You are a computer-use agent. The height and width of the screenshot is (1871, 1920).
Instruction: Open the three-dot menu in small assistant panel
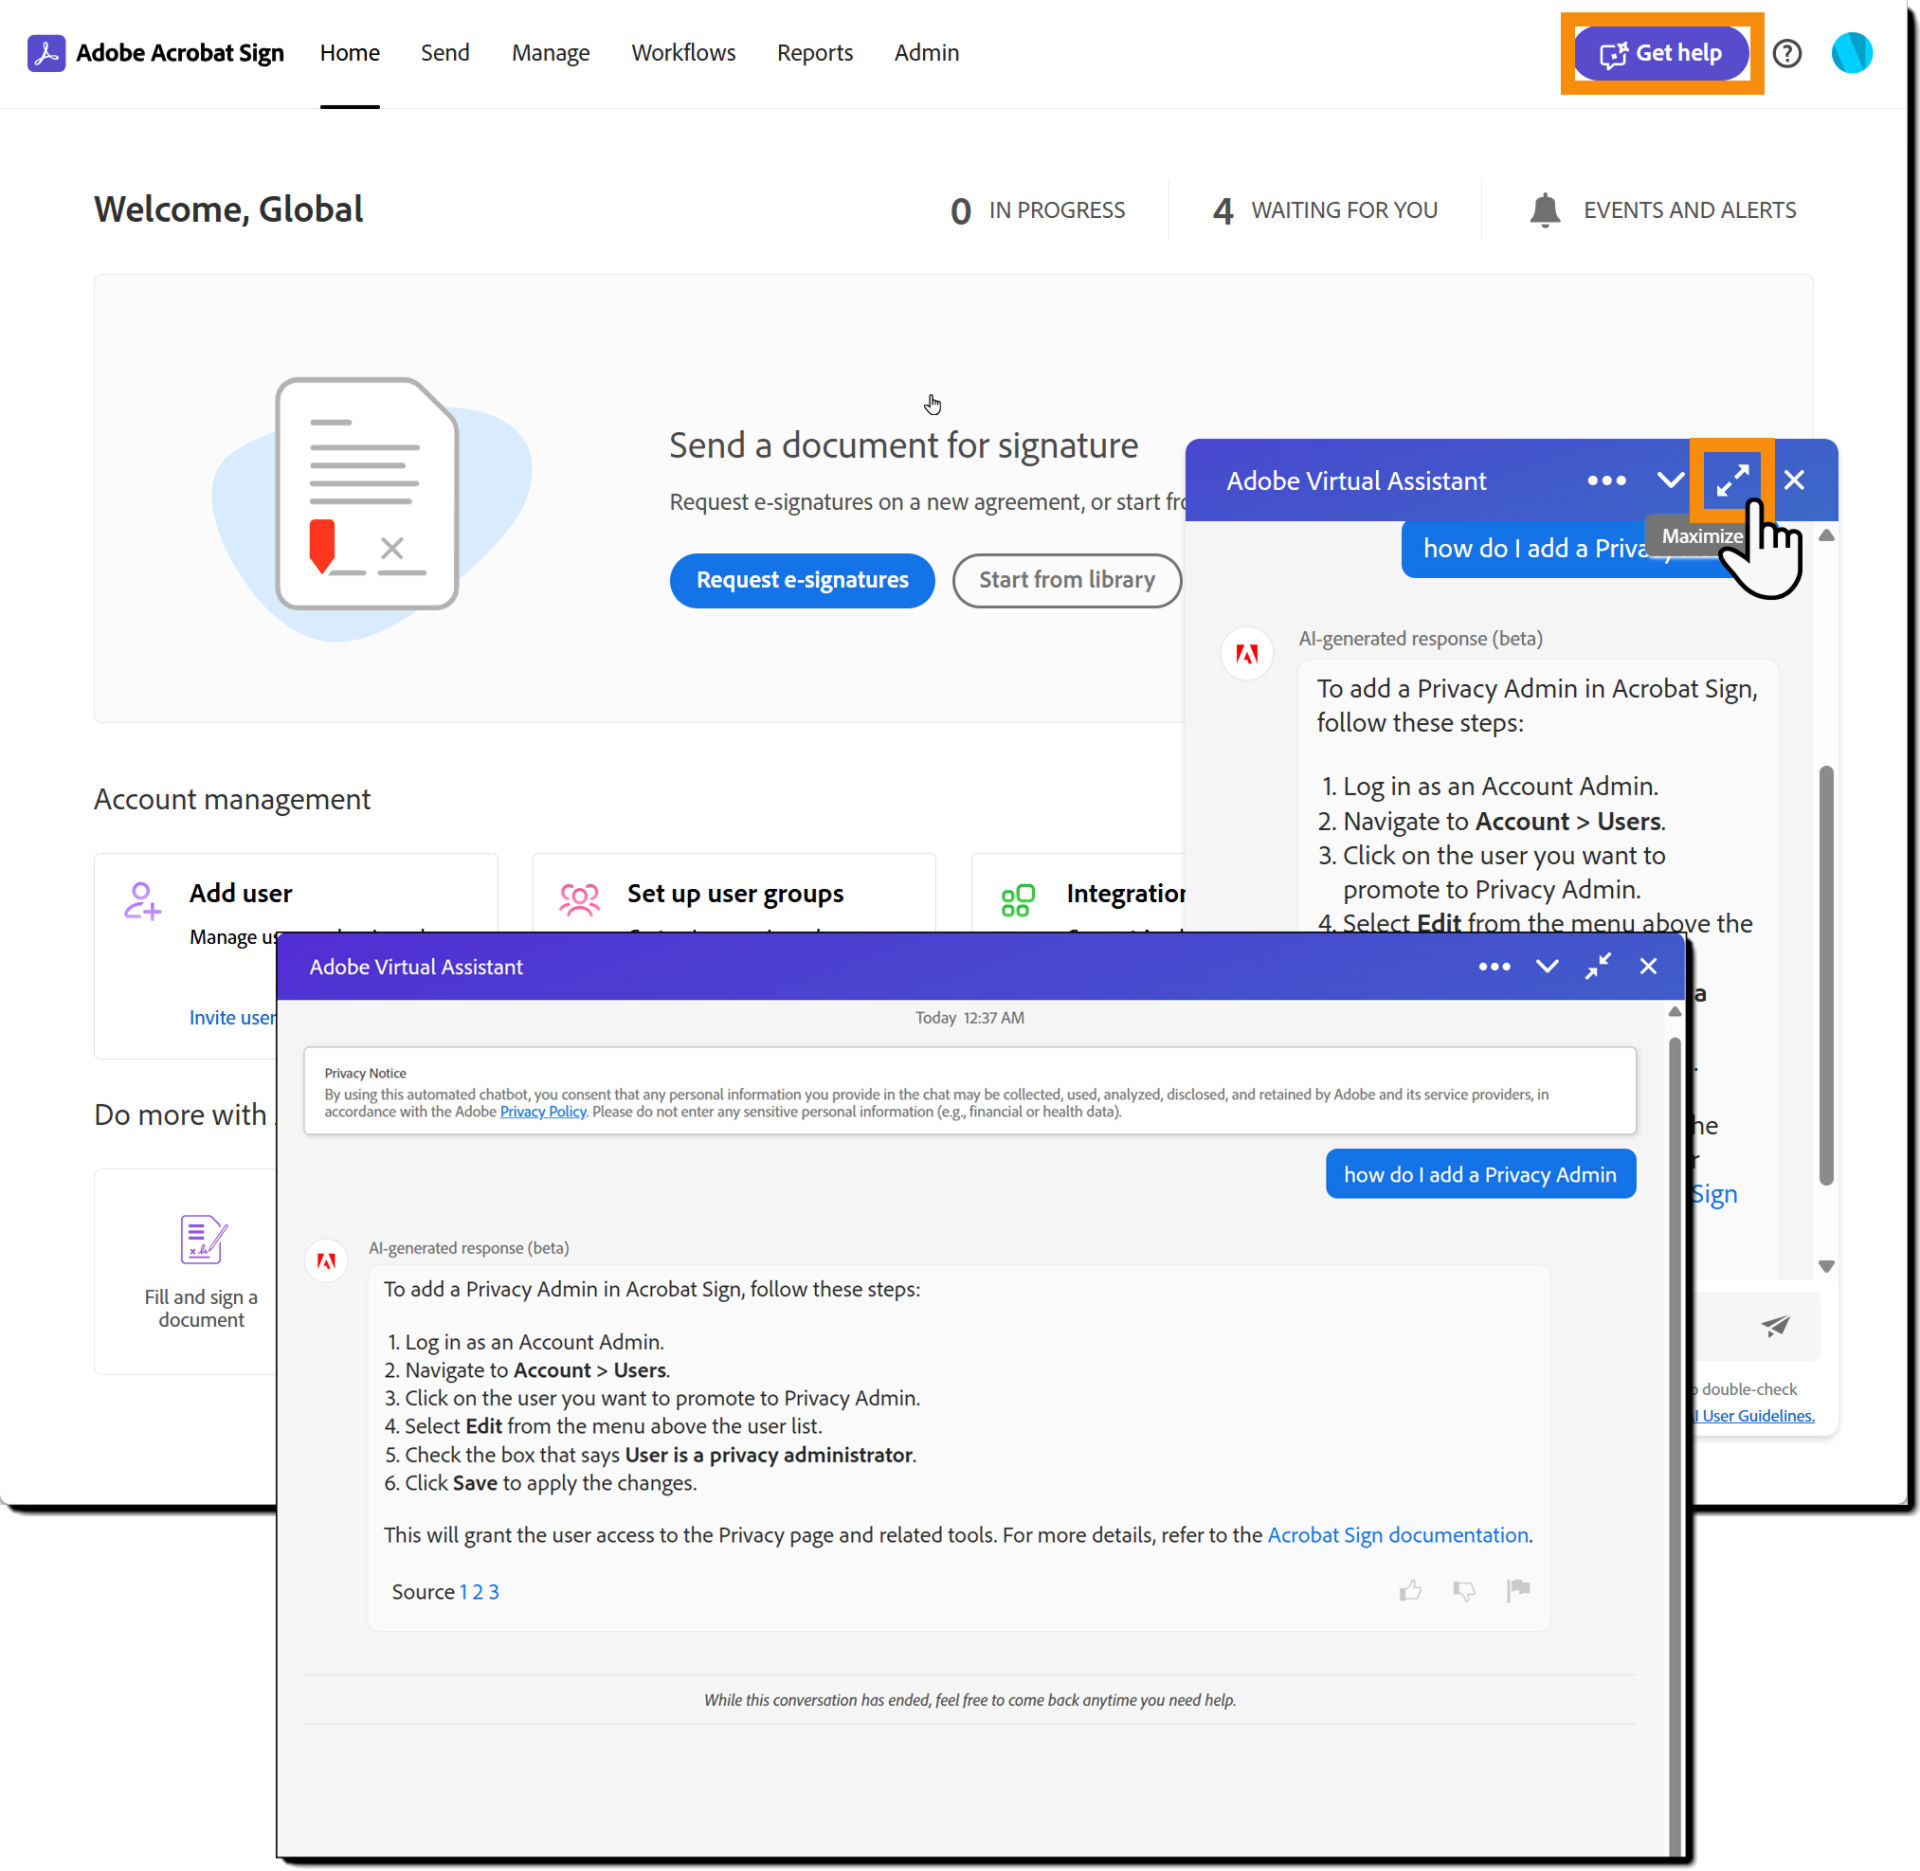click(1606, 480)
